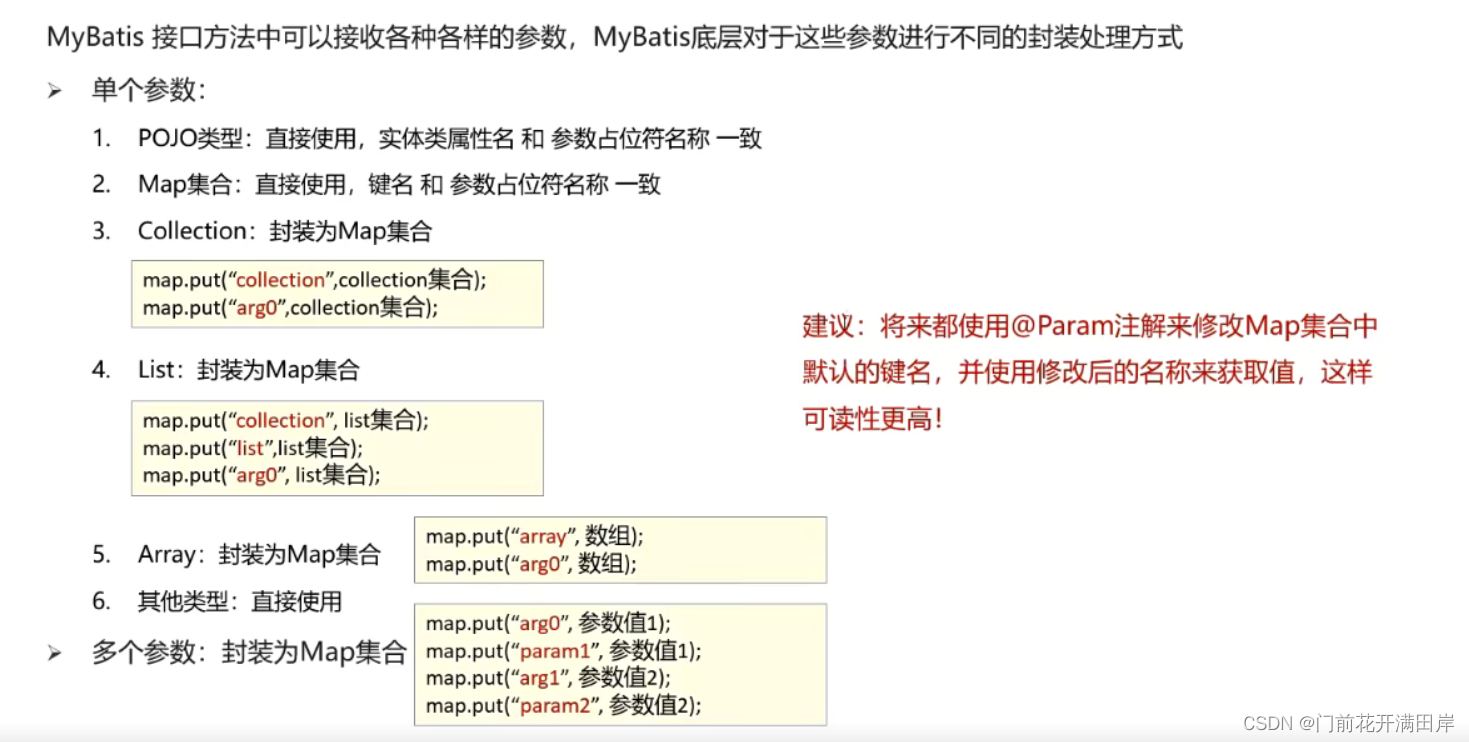Screen dimensions: 1469x742
Task: Select "Collection：封装为Map集合" item
Action: pyautogui.click(x=285, y=231)
